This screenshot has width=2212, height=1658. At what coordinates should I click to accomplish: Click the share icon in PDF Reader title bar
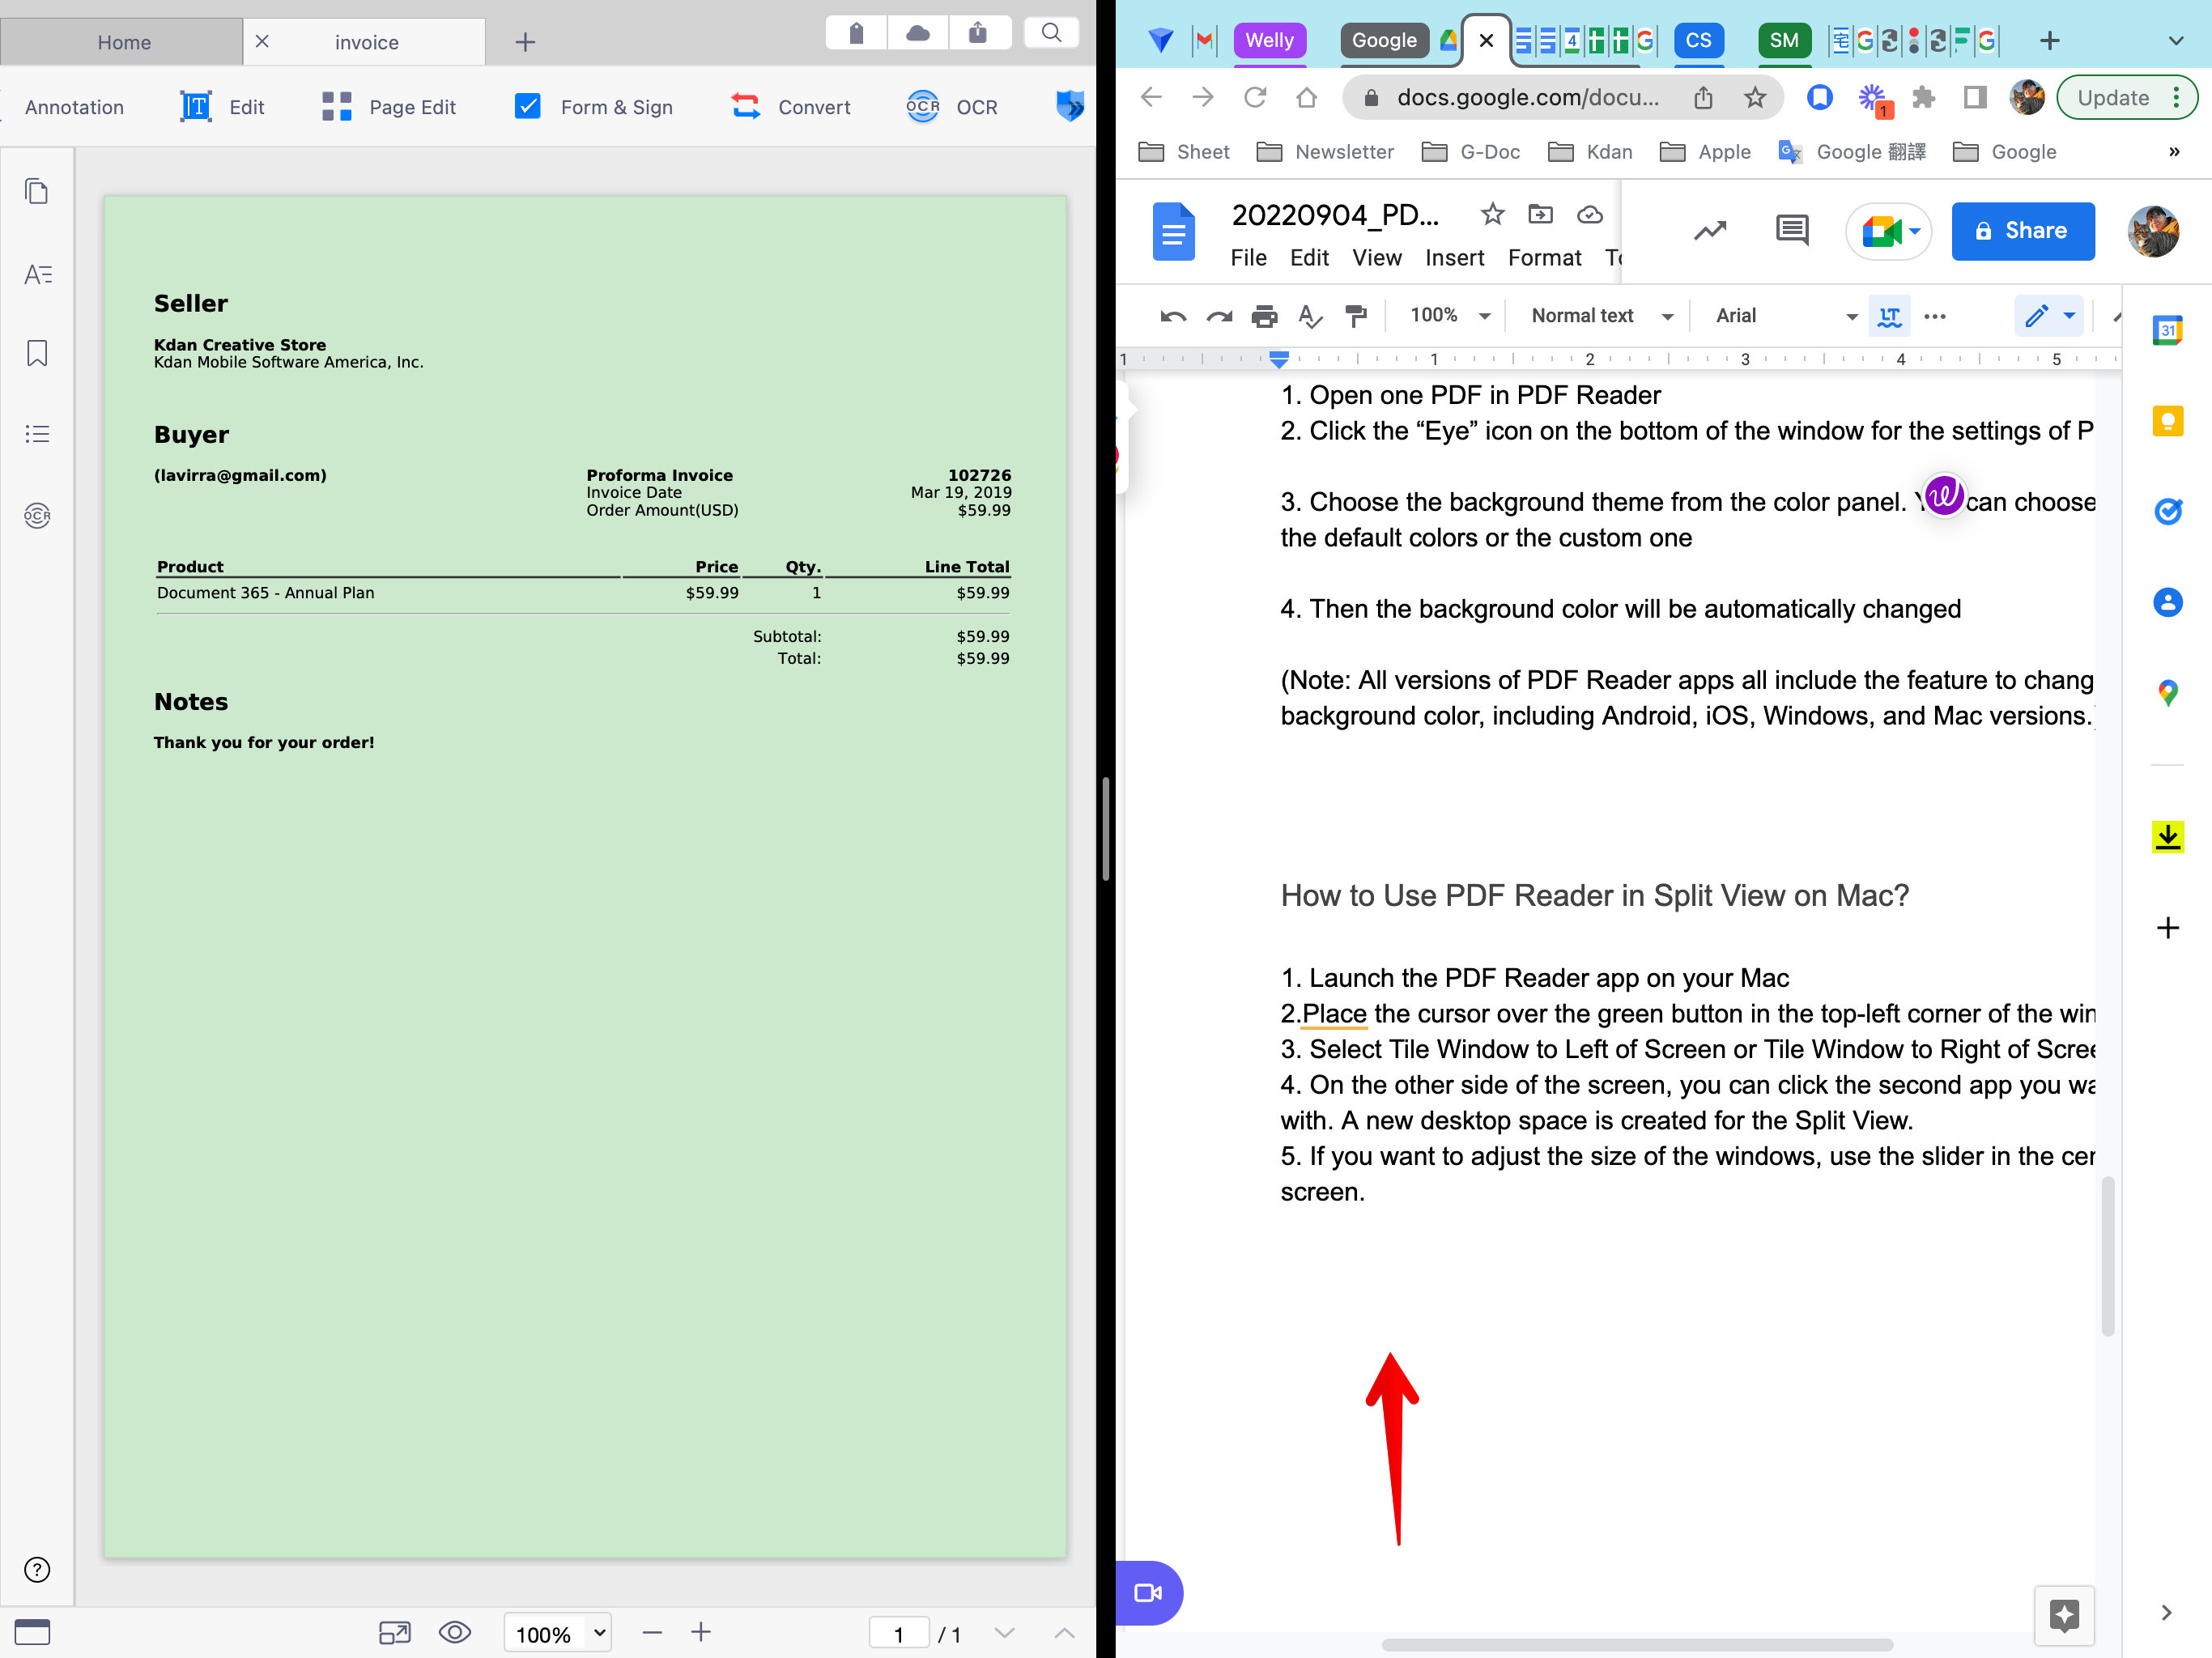coord(978,34)
